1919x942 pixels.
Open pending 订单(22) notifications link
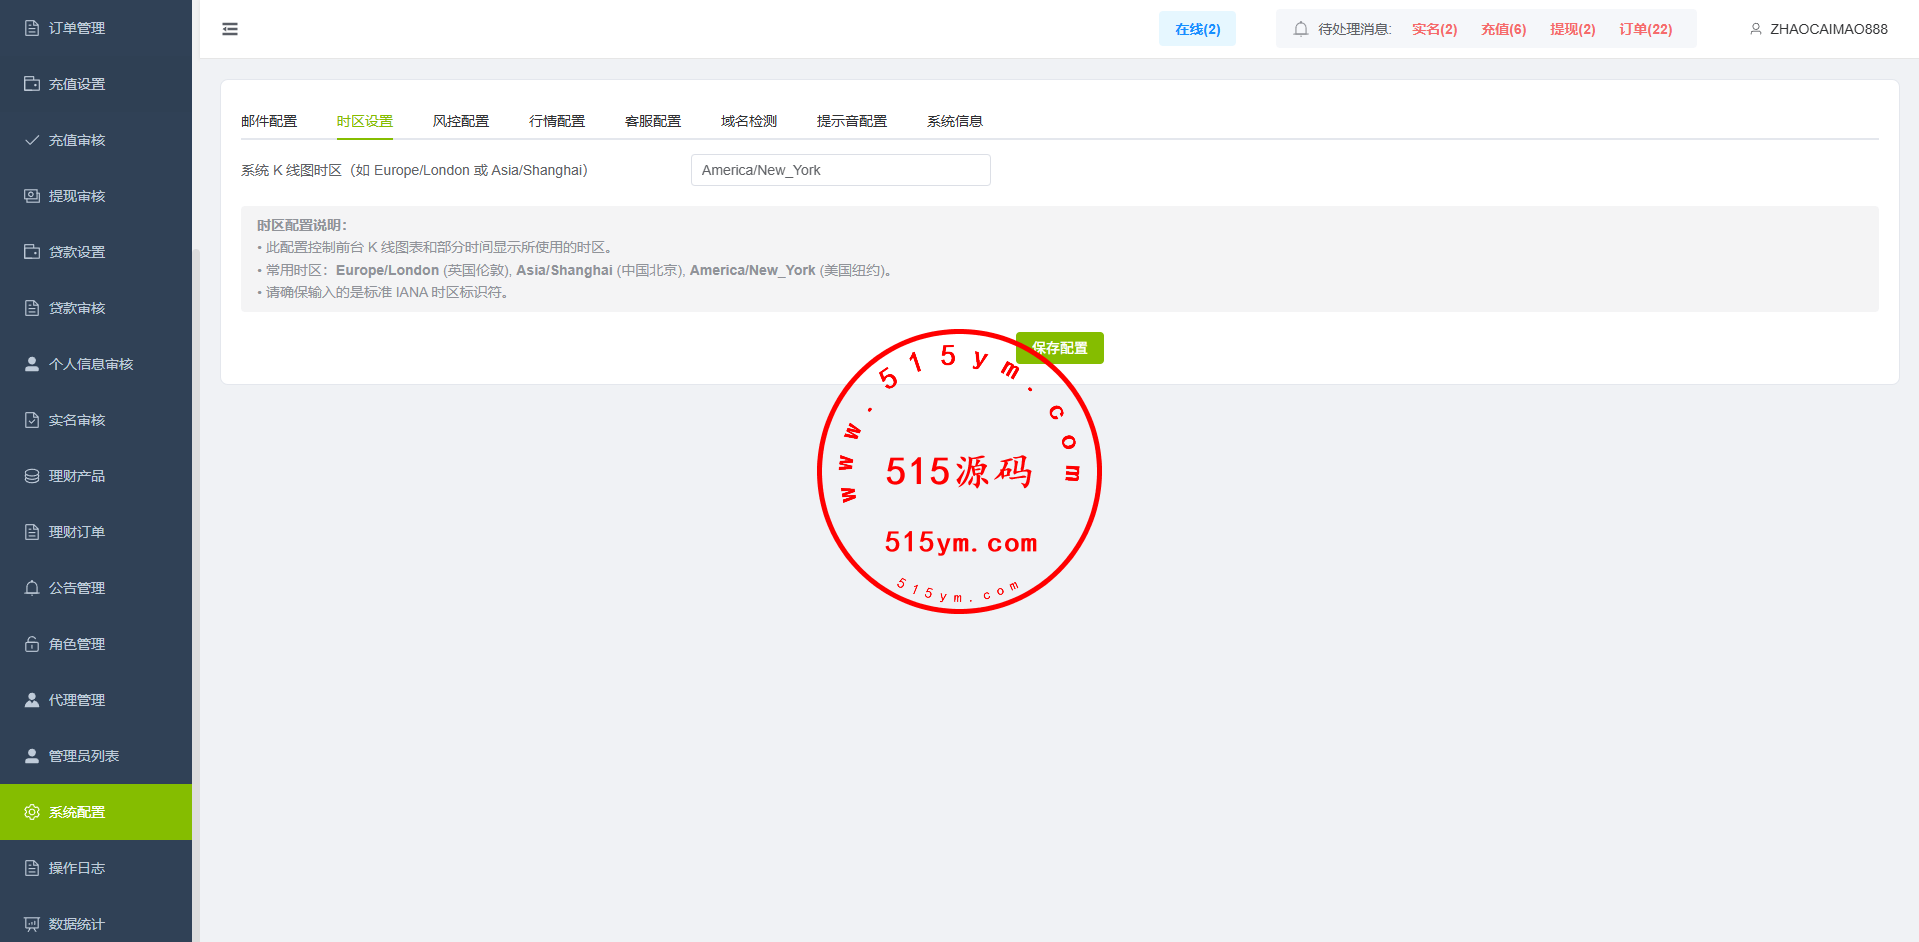pyautogui.click(x=1645, y=29)
